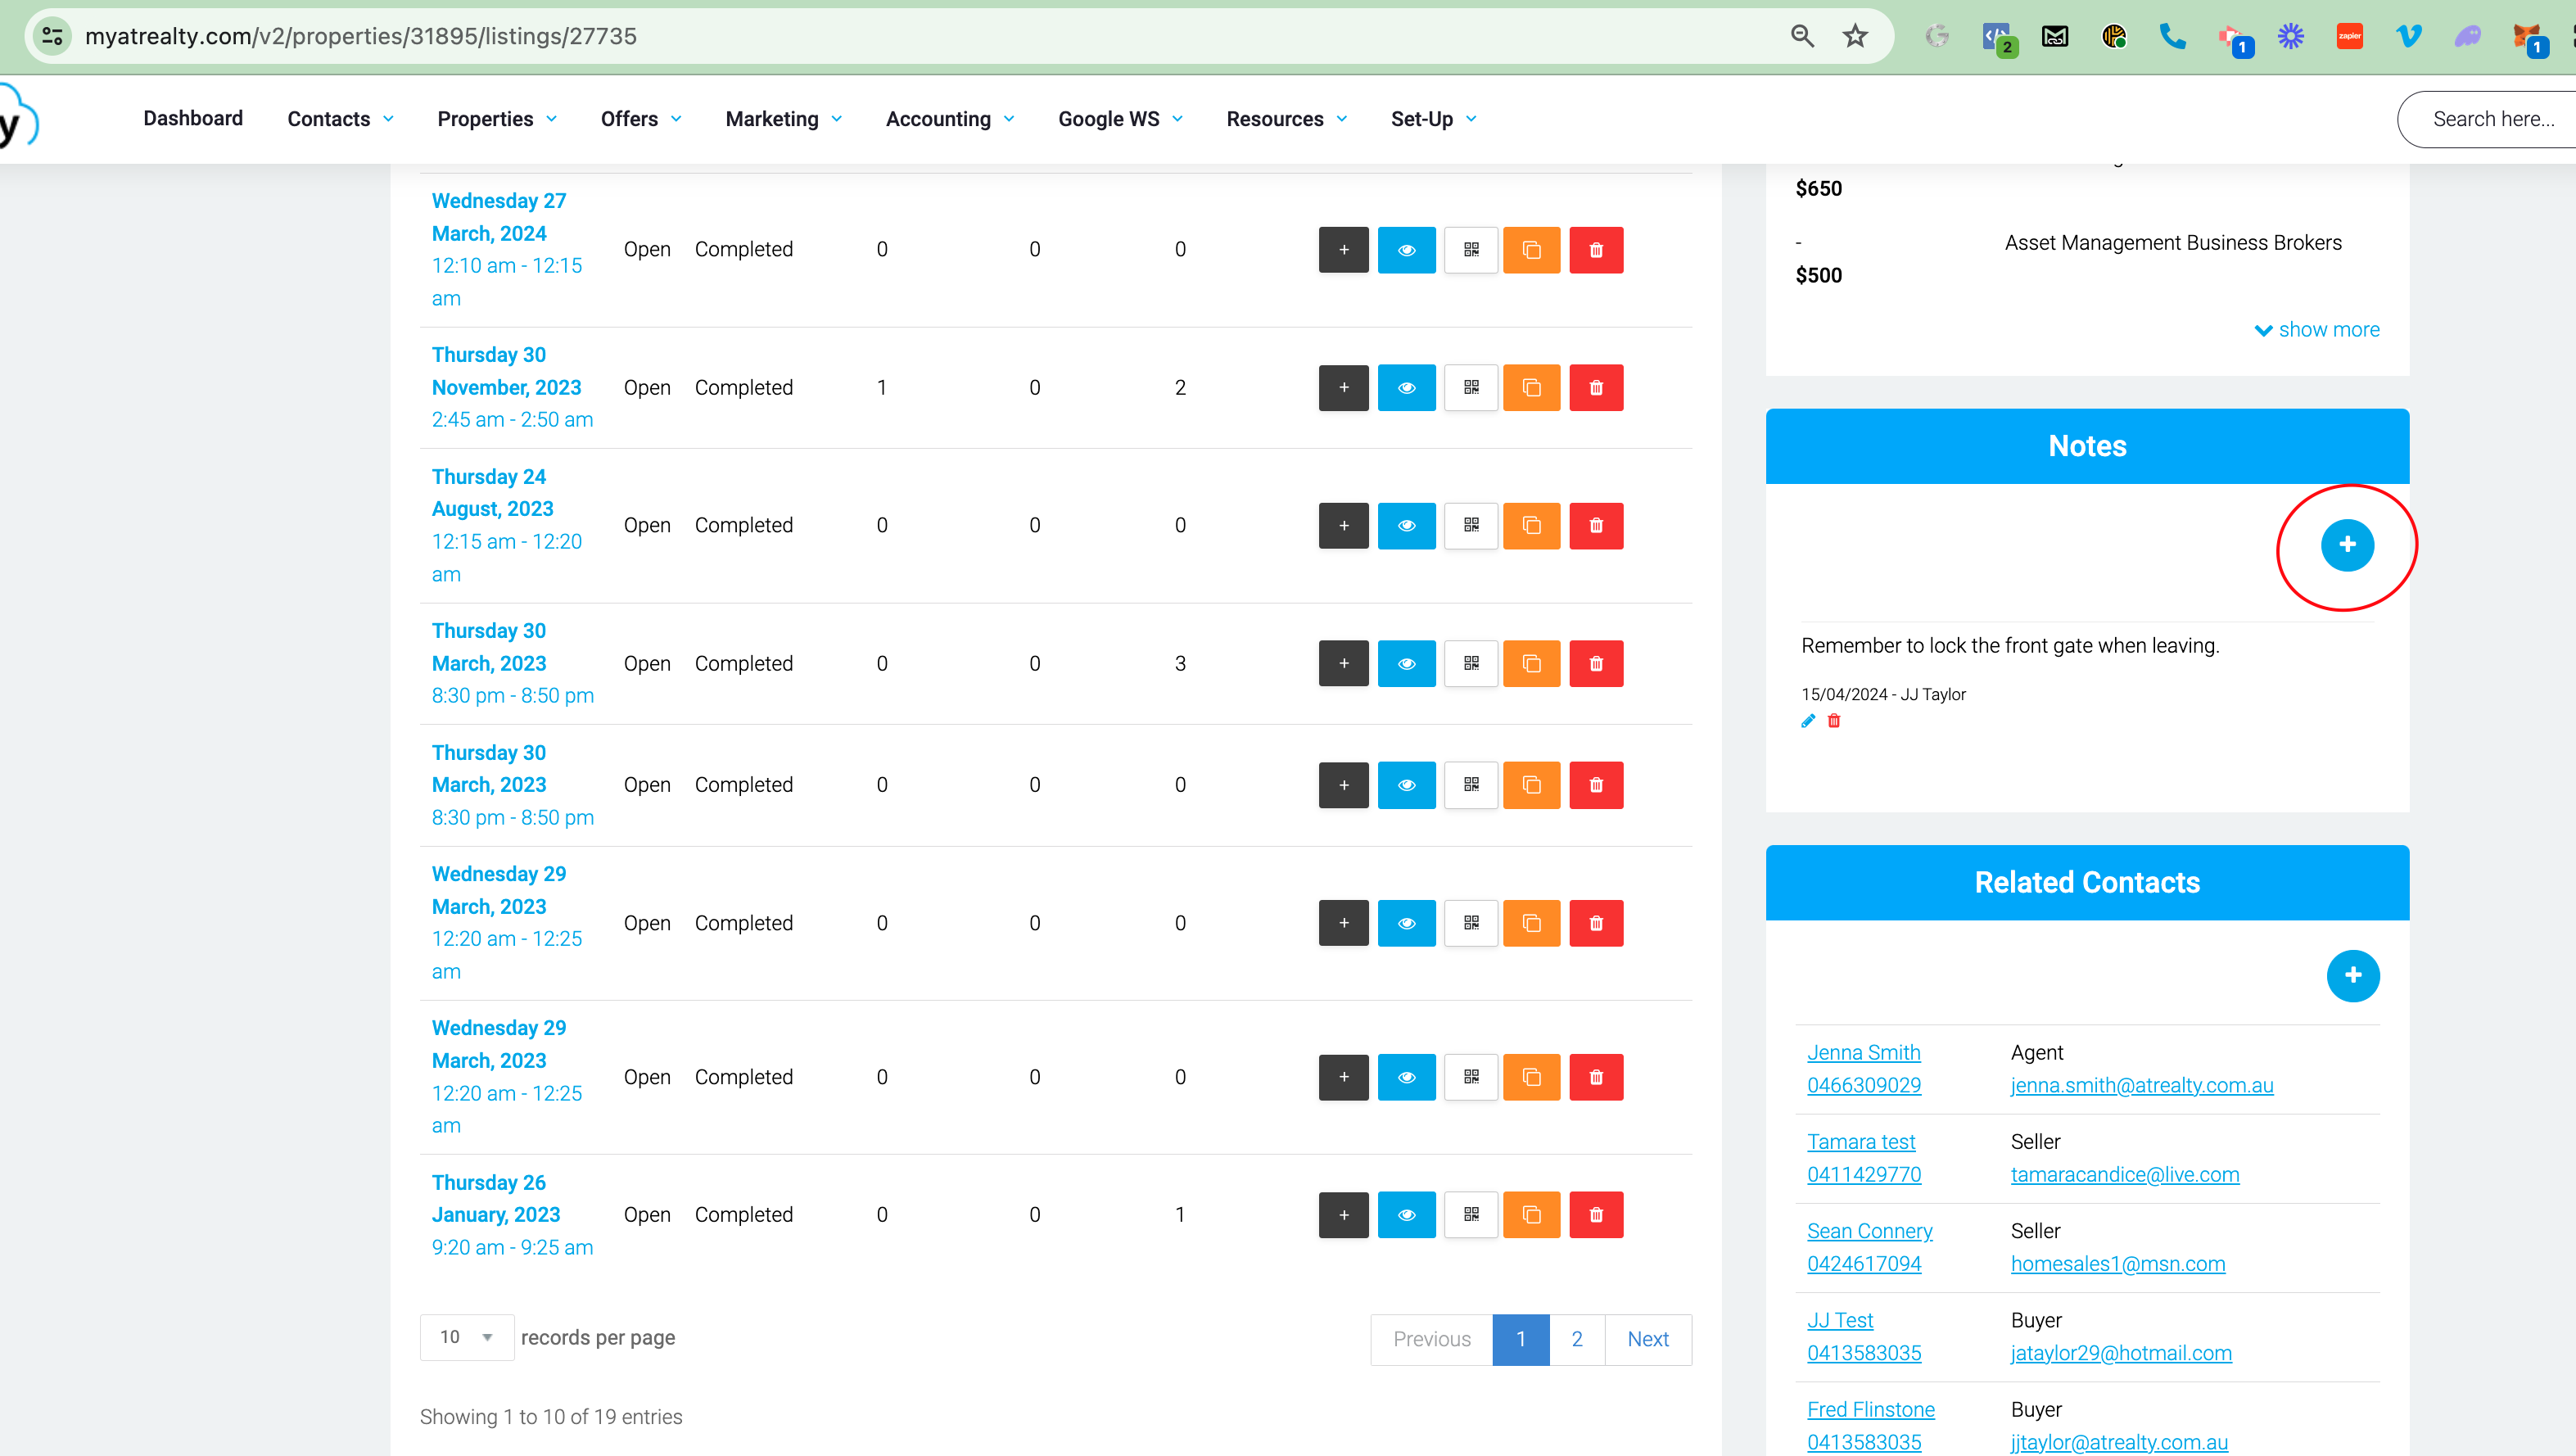Select page 1 in pagination
This screenshot has height=1456, width=2576.
pos(1521,1339)
